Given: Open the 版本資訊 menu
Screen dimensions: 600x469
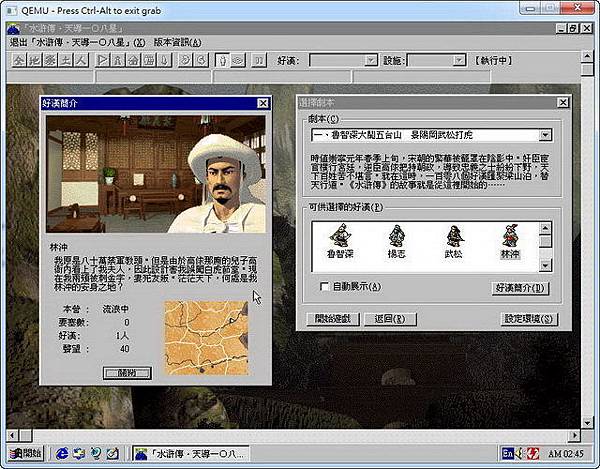Looking at the screenshot, I should pyautogui.click(x=178, y=42).
